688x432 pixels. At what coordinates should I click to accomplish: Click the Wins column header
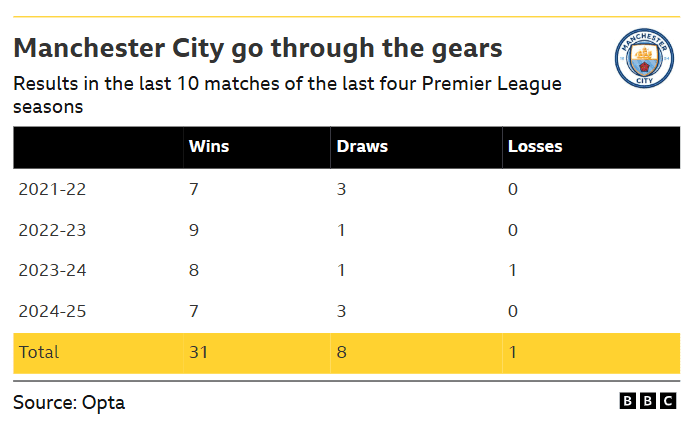208,146
